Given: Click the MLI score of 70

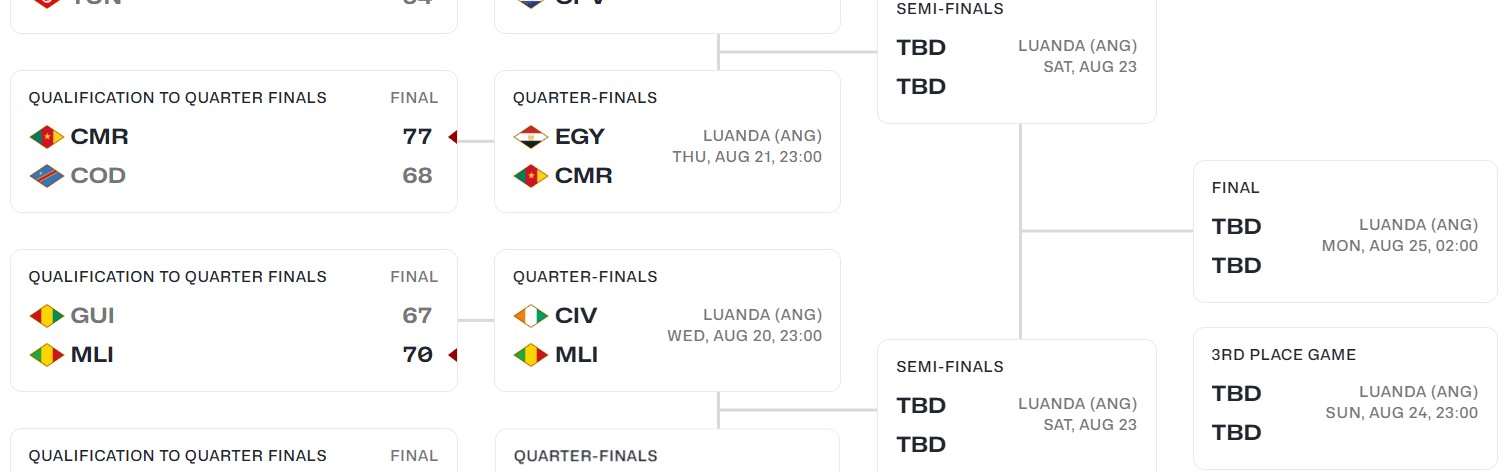Looking at the screenshot, I should pos(417,355).
